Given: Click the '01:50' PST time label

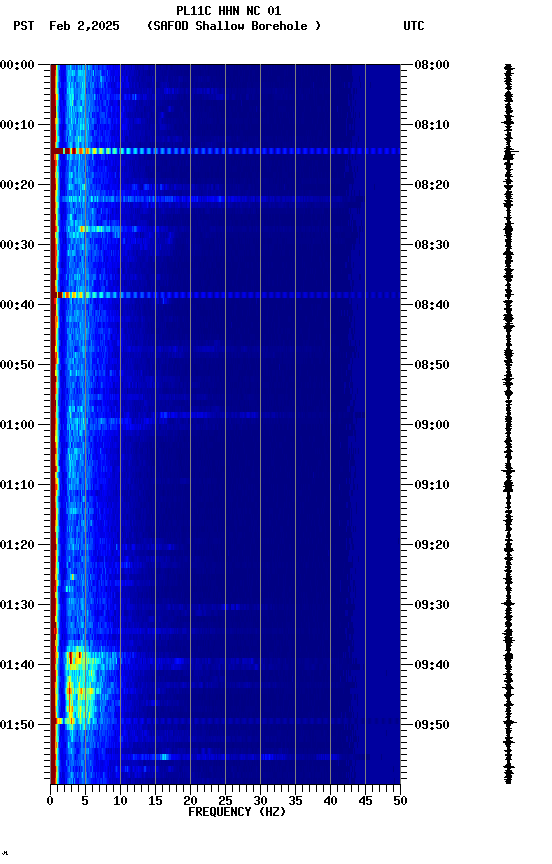Looking at the screenshot, I should (17, 725).
